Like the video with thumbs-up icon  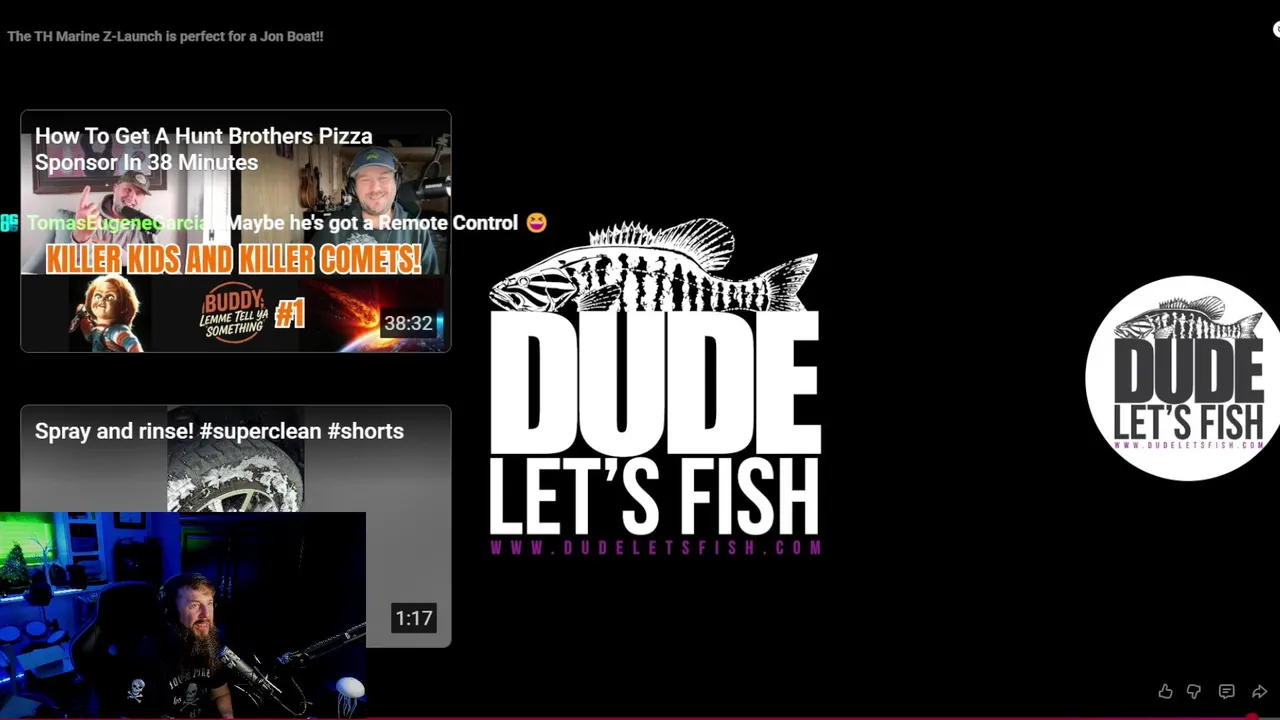(x=1165, y=691)
